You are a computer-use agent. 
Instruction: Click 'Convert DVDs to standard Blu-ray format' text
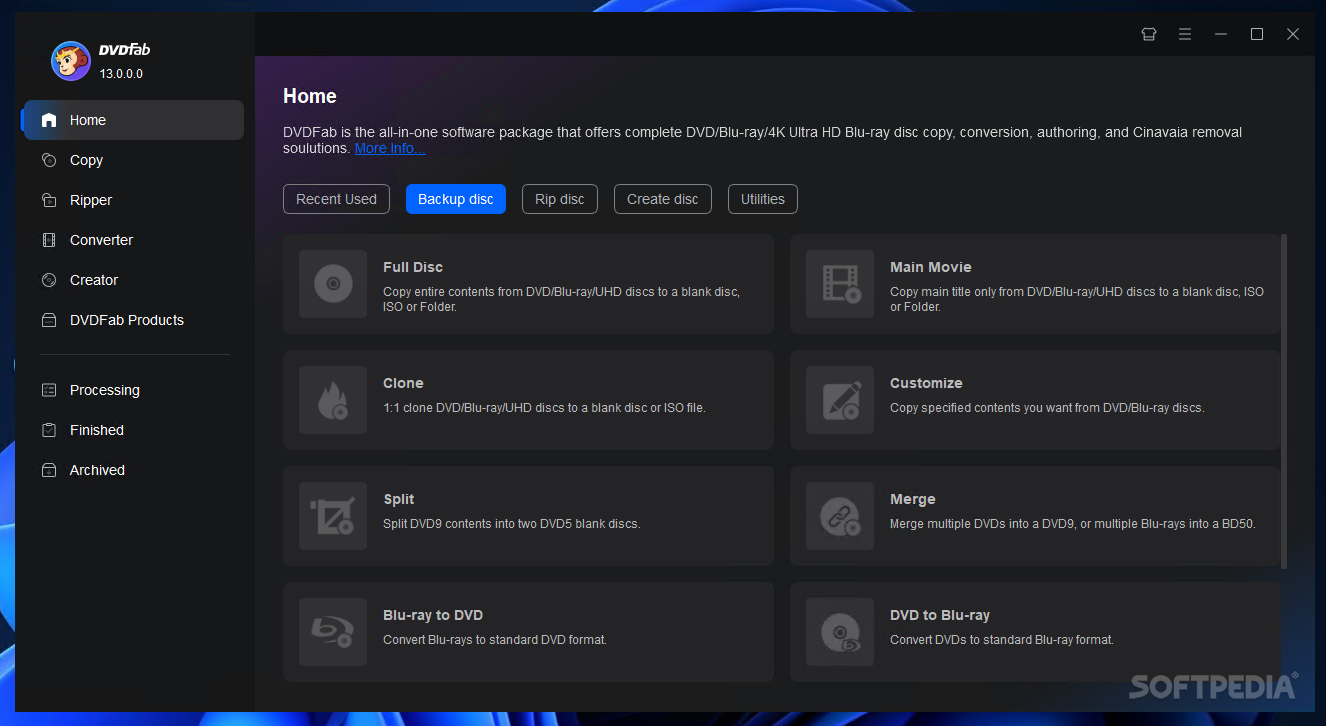(1002, 640)
